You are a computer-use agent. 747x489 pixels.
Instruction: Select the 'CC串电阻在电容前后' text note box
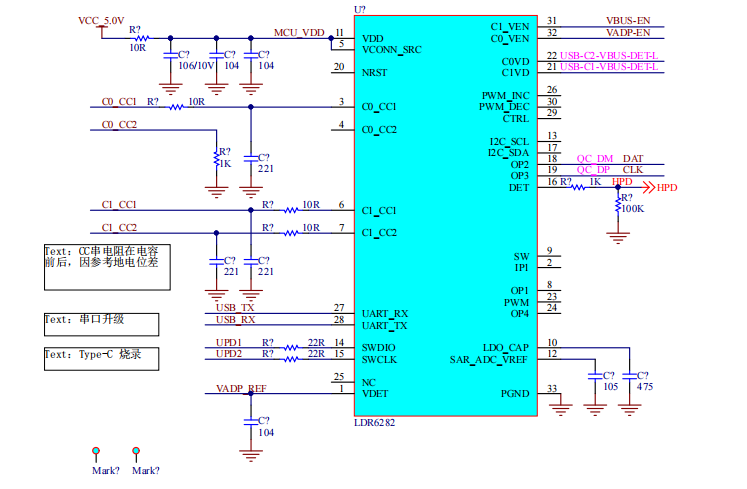(x=107, y=267)
